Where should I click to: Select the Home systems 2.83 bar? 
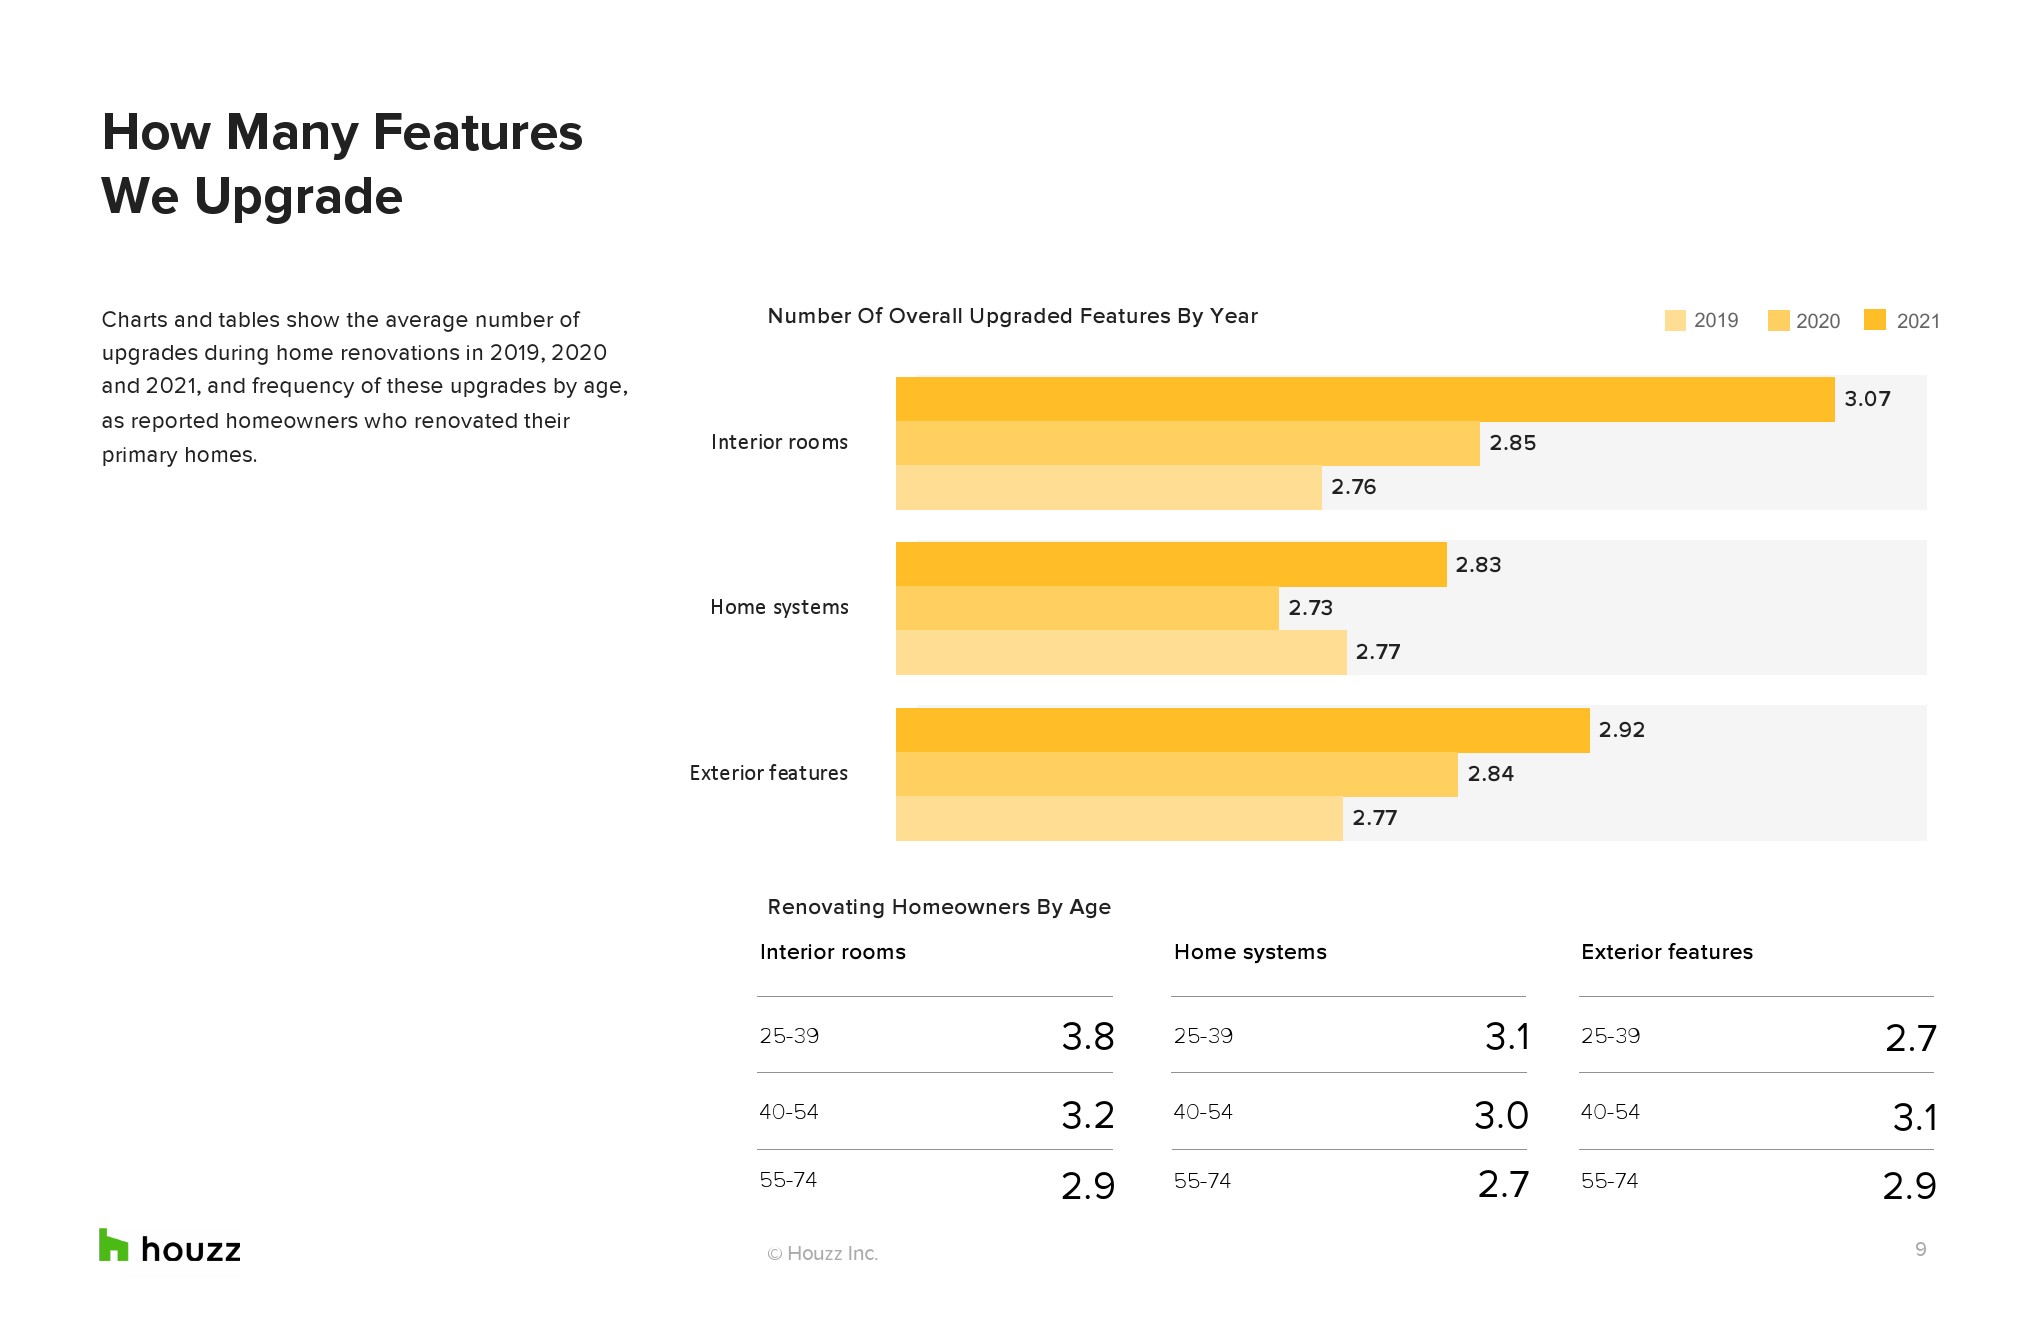point(1170,564)
